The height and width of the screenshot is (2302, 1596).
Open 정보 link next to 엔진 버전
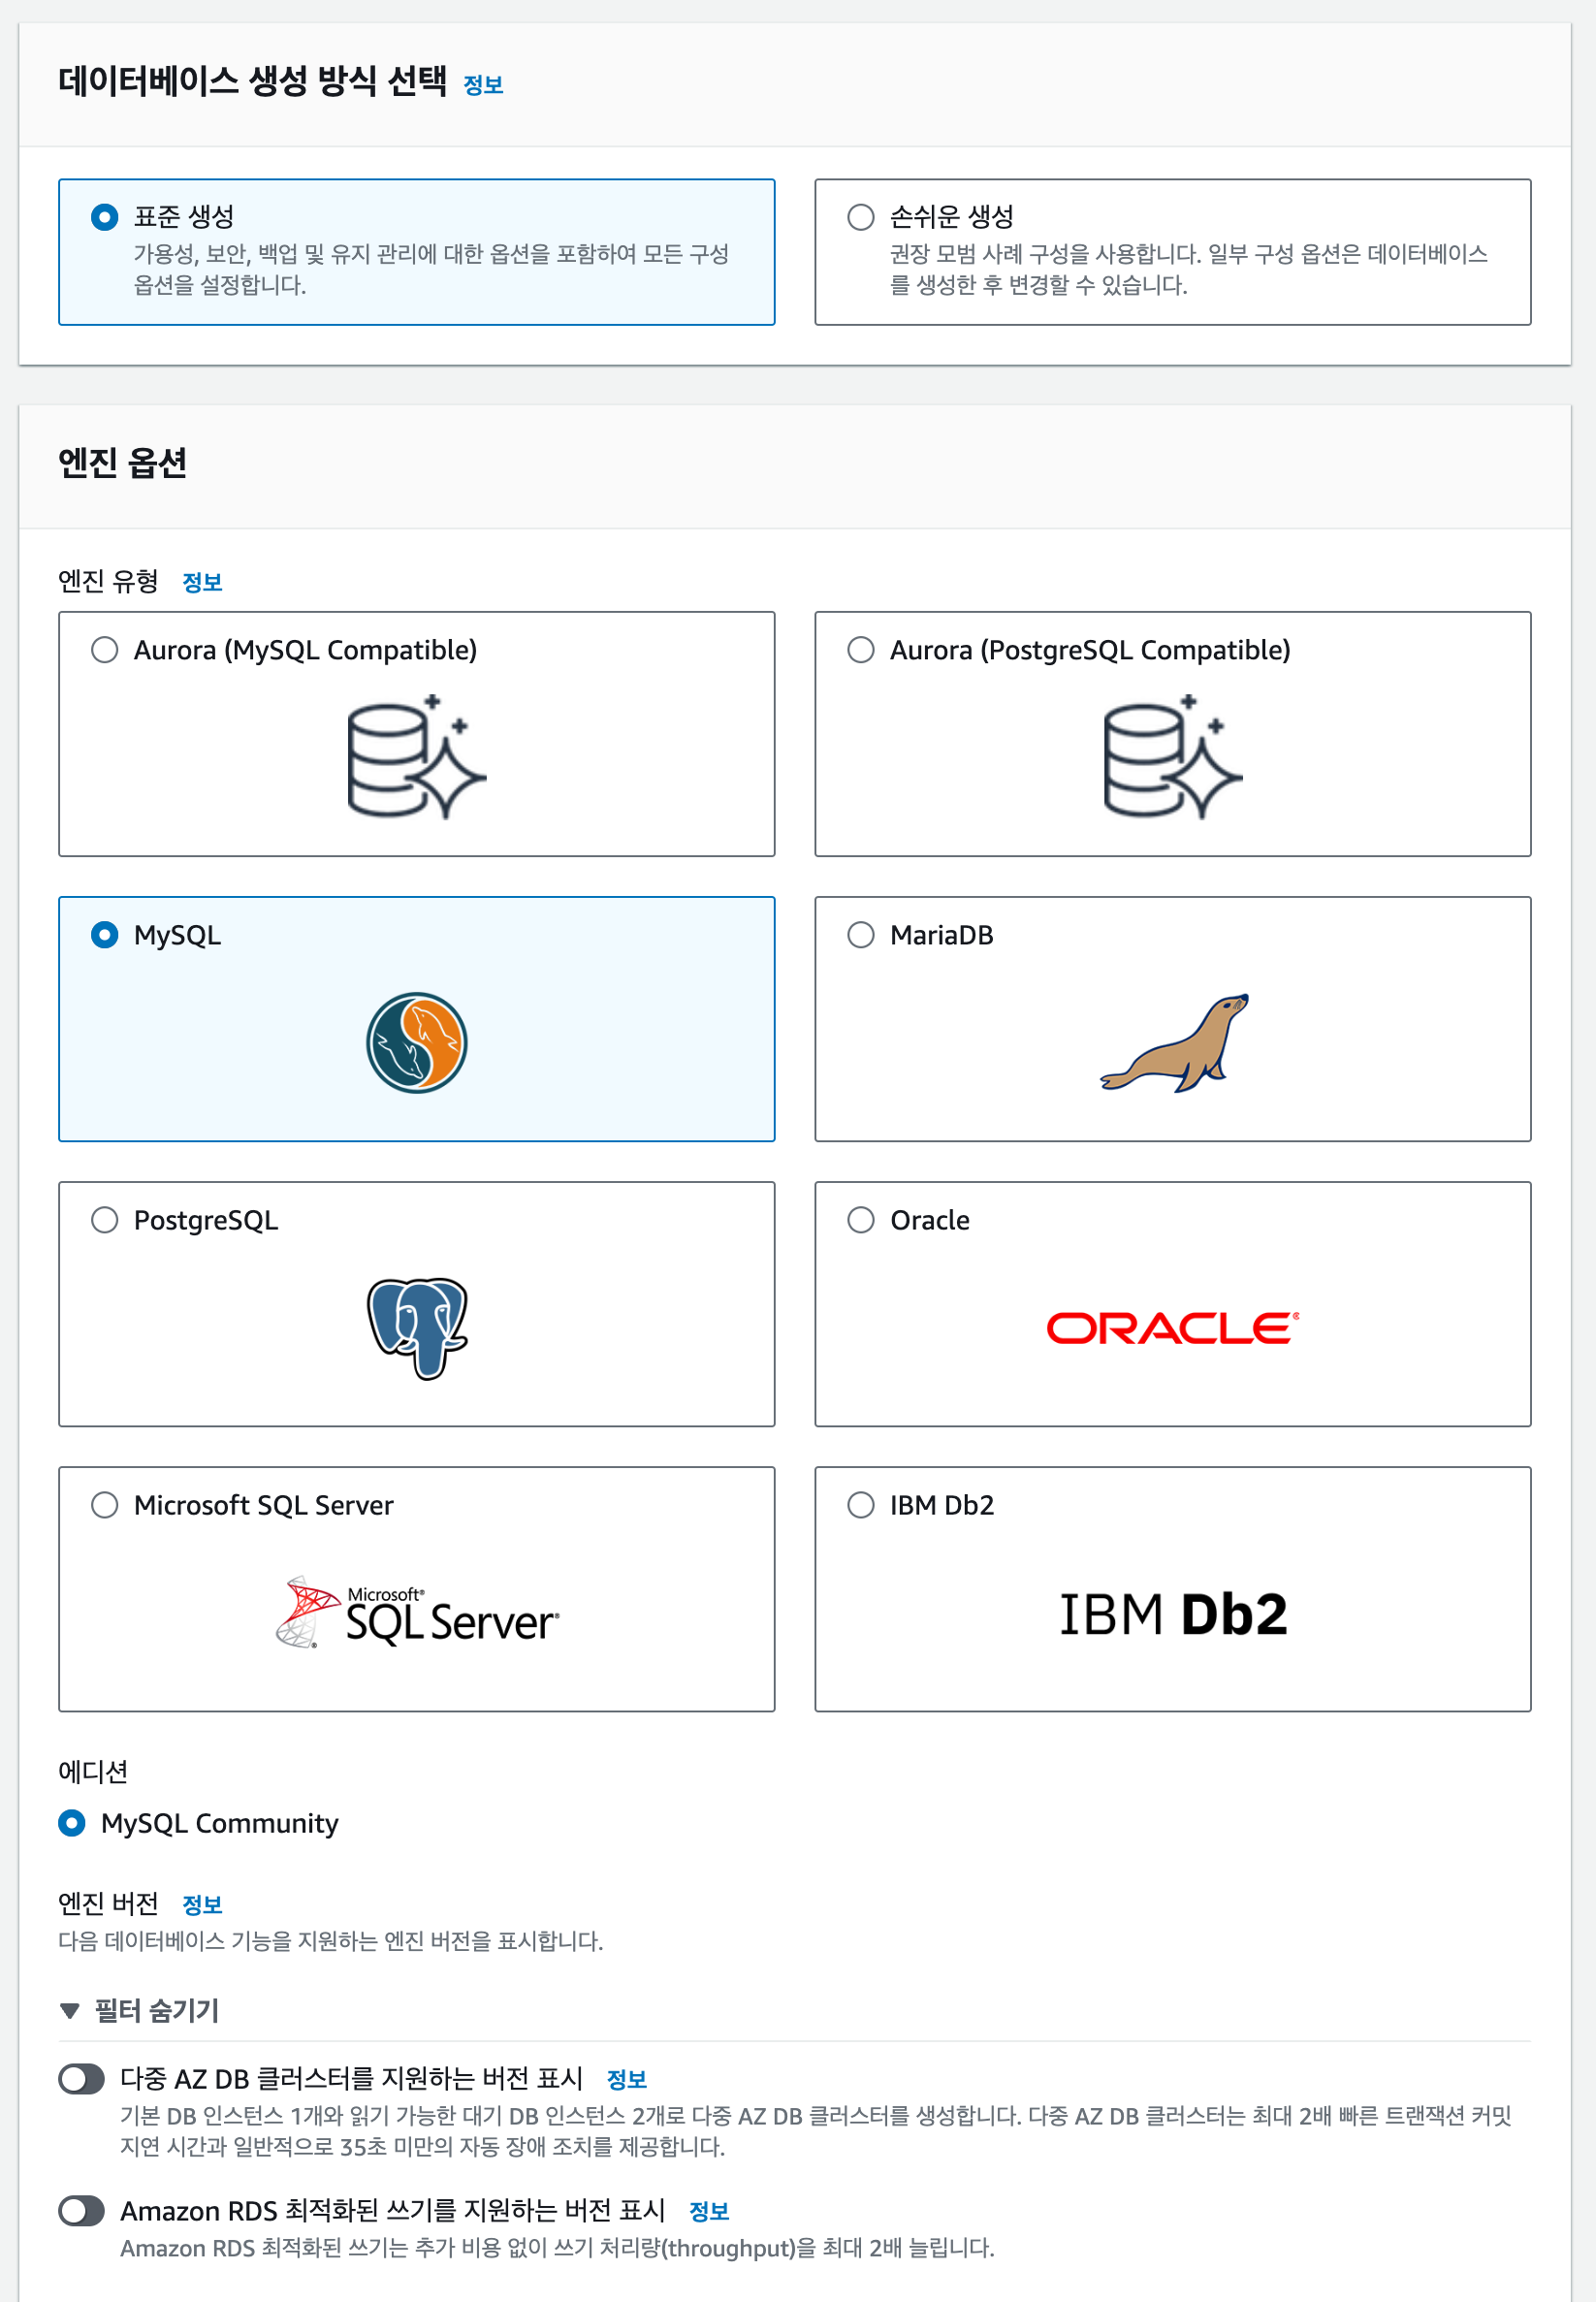(202, 1905)
